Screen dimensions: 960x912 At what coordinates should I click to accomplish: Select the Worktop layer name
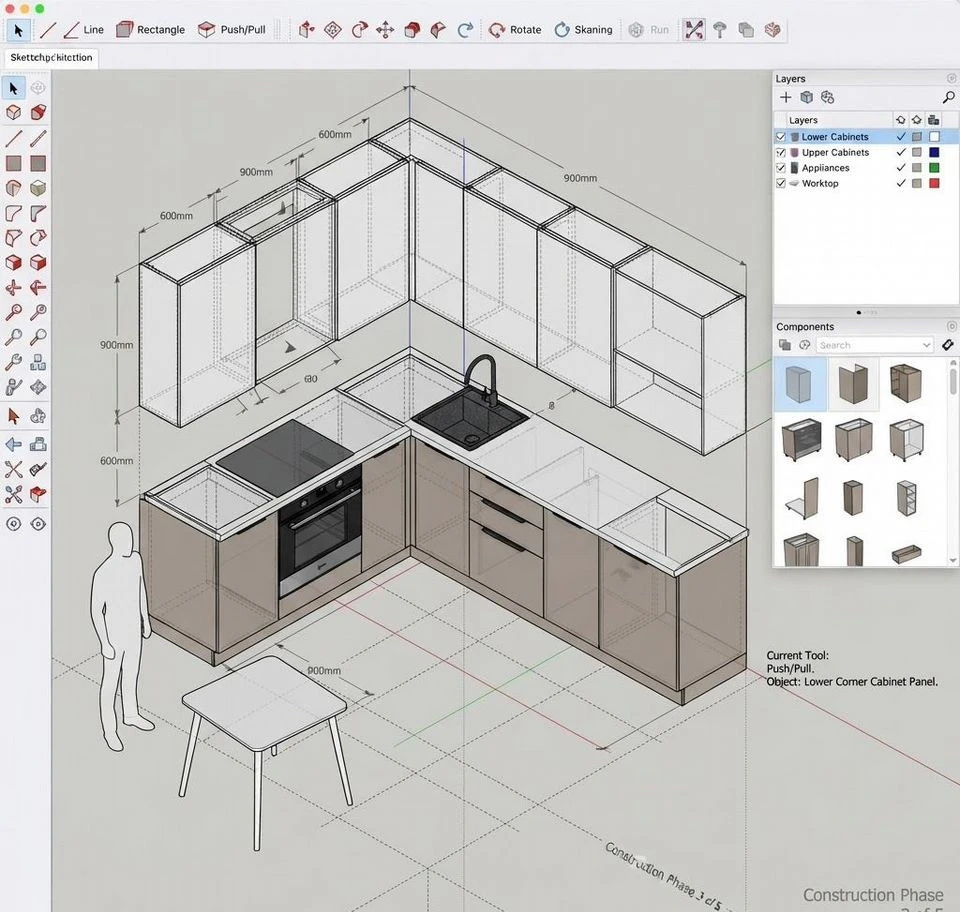[x=820, y=183]
